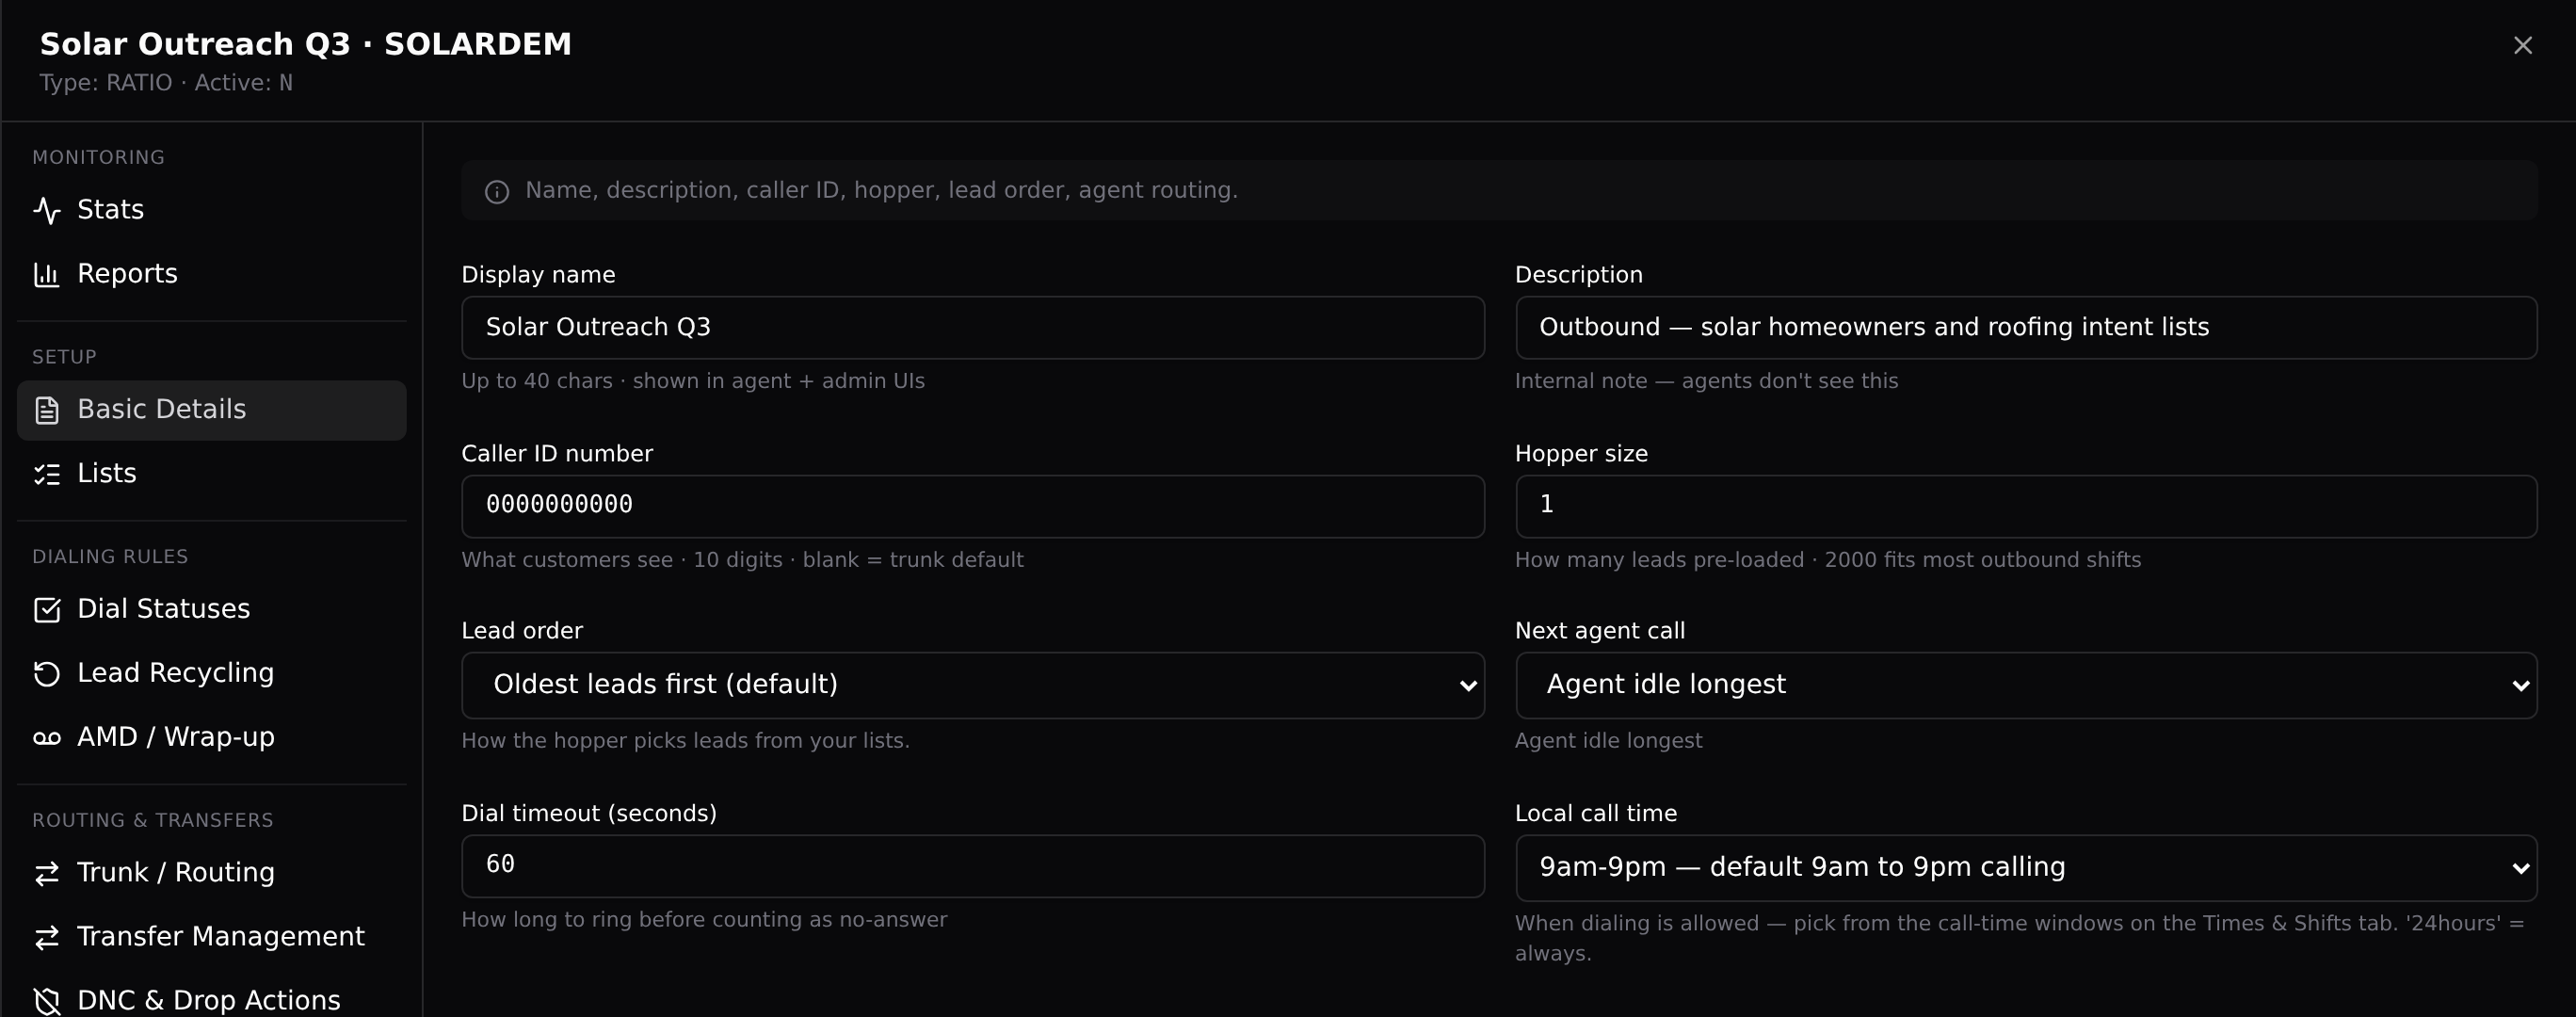This screenshot has height=1017, width=2576.
Task: Open the Reports section
Action: pos(211,274)
